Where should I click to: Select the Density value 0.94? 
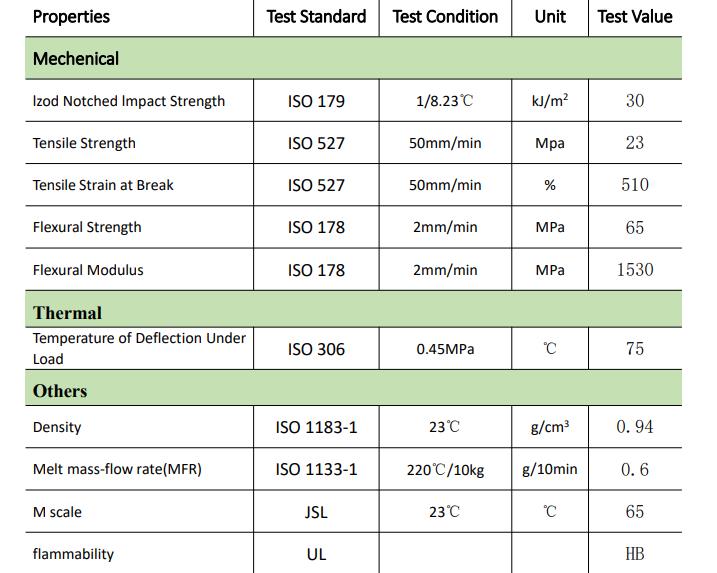tap(635, 427)
